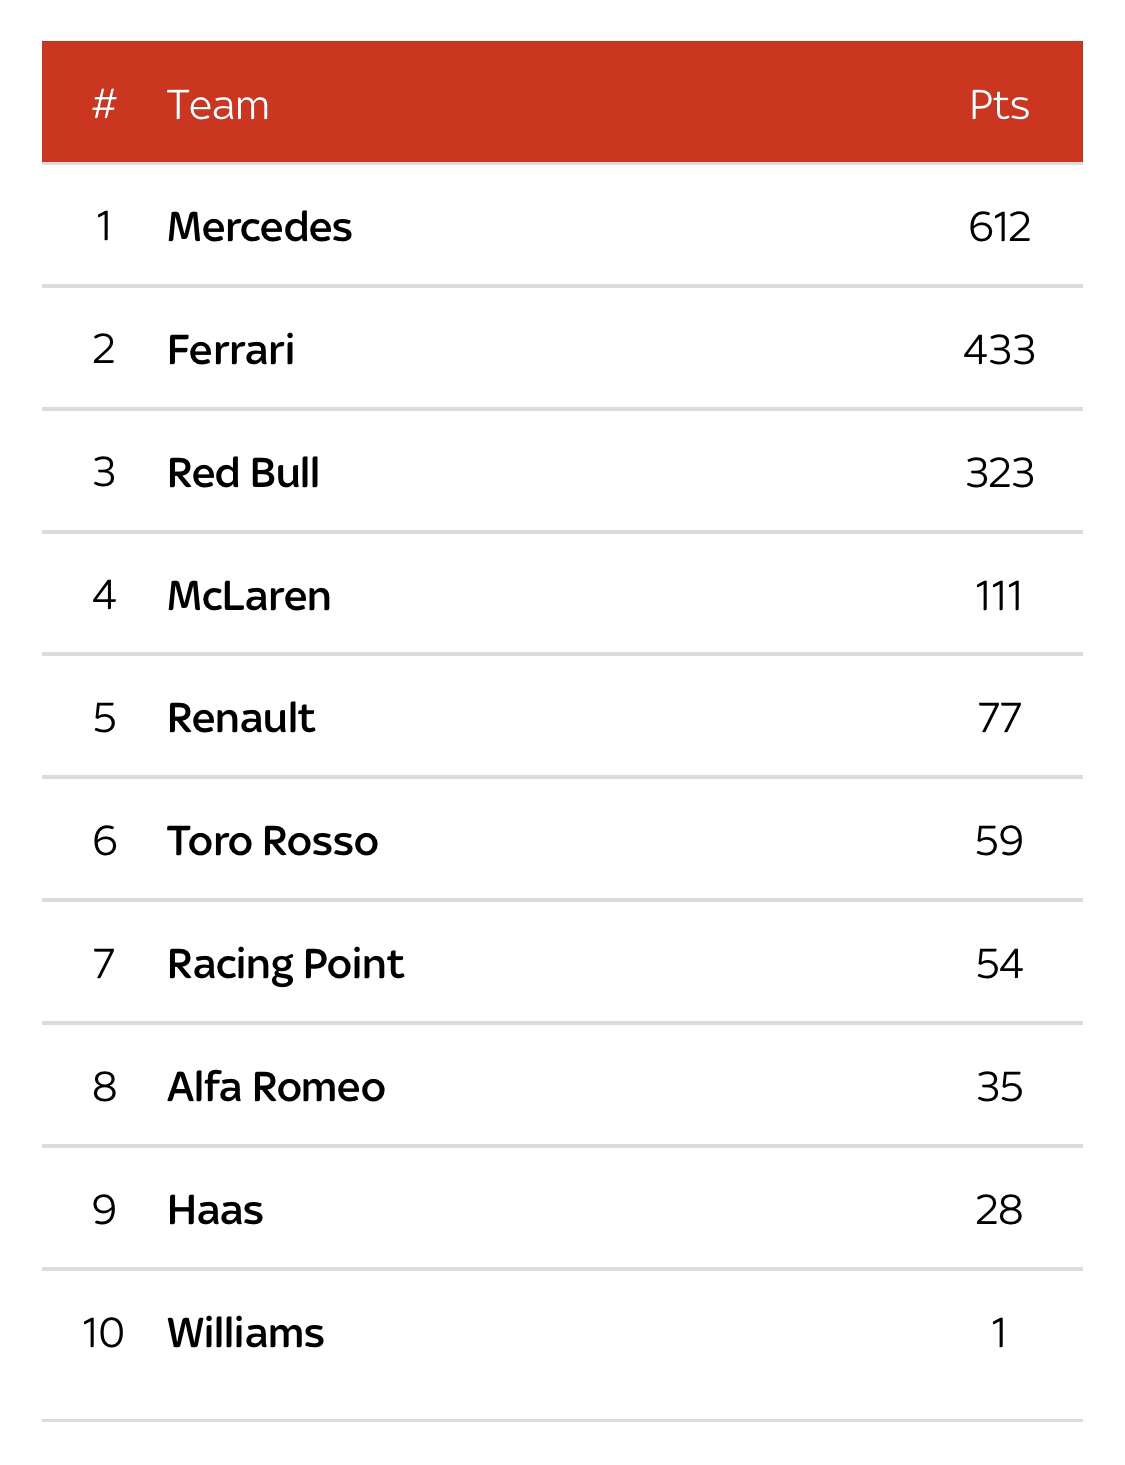Viewport: 1125px width, 1465px height.
Task: Click Red Bull's 323 points value
Action: click(999, 473)
